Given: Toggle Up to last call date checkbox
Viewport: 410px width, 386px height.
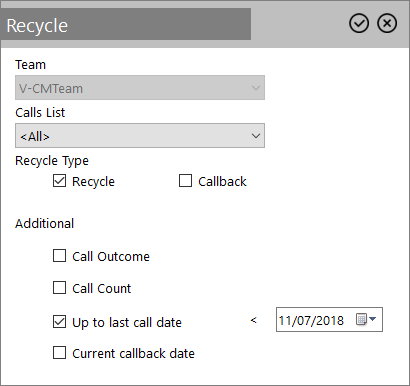Looking at the screenshot, I should (59, 322).
